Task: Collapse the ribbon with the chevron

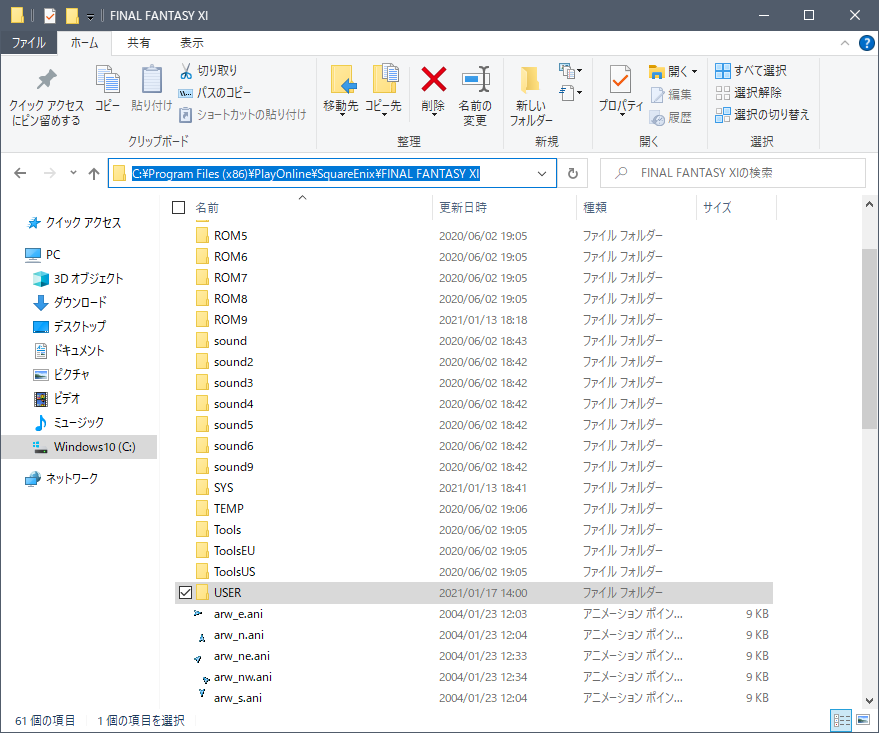Action: pos(845,43)
